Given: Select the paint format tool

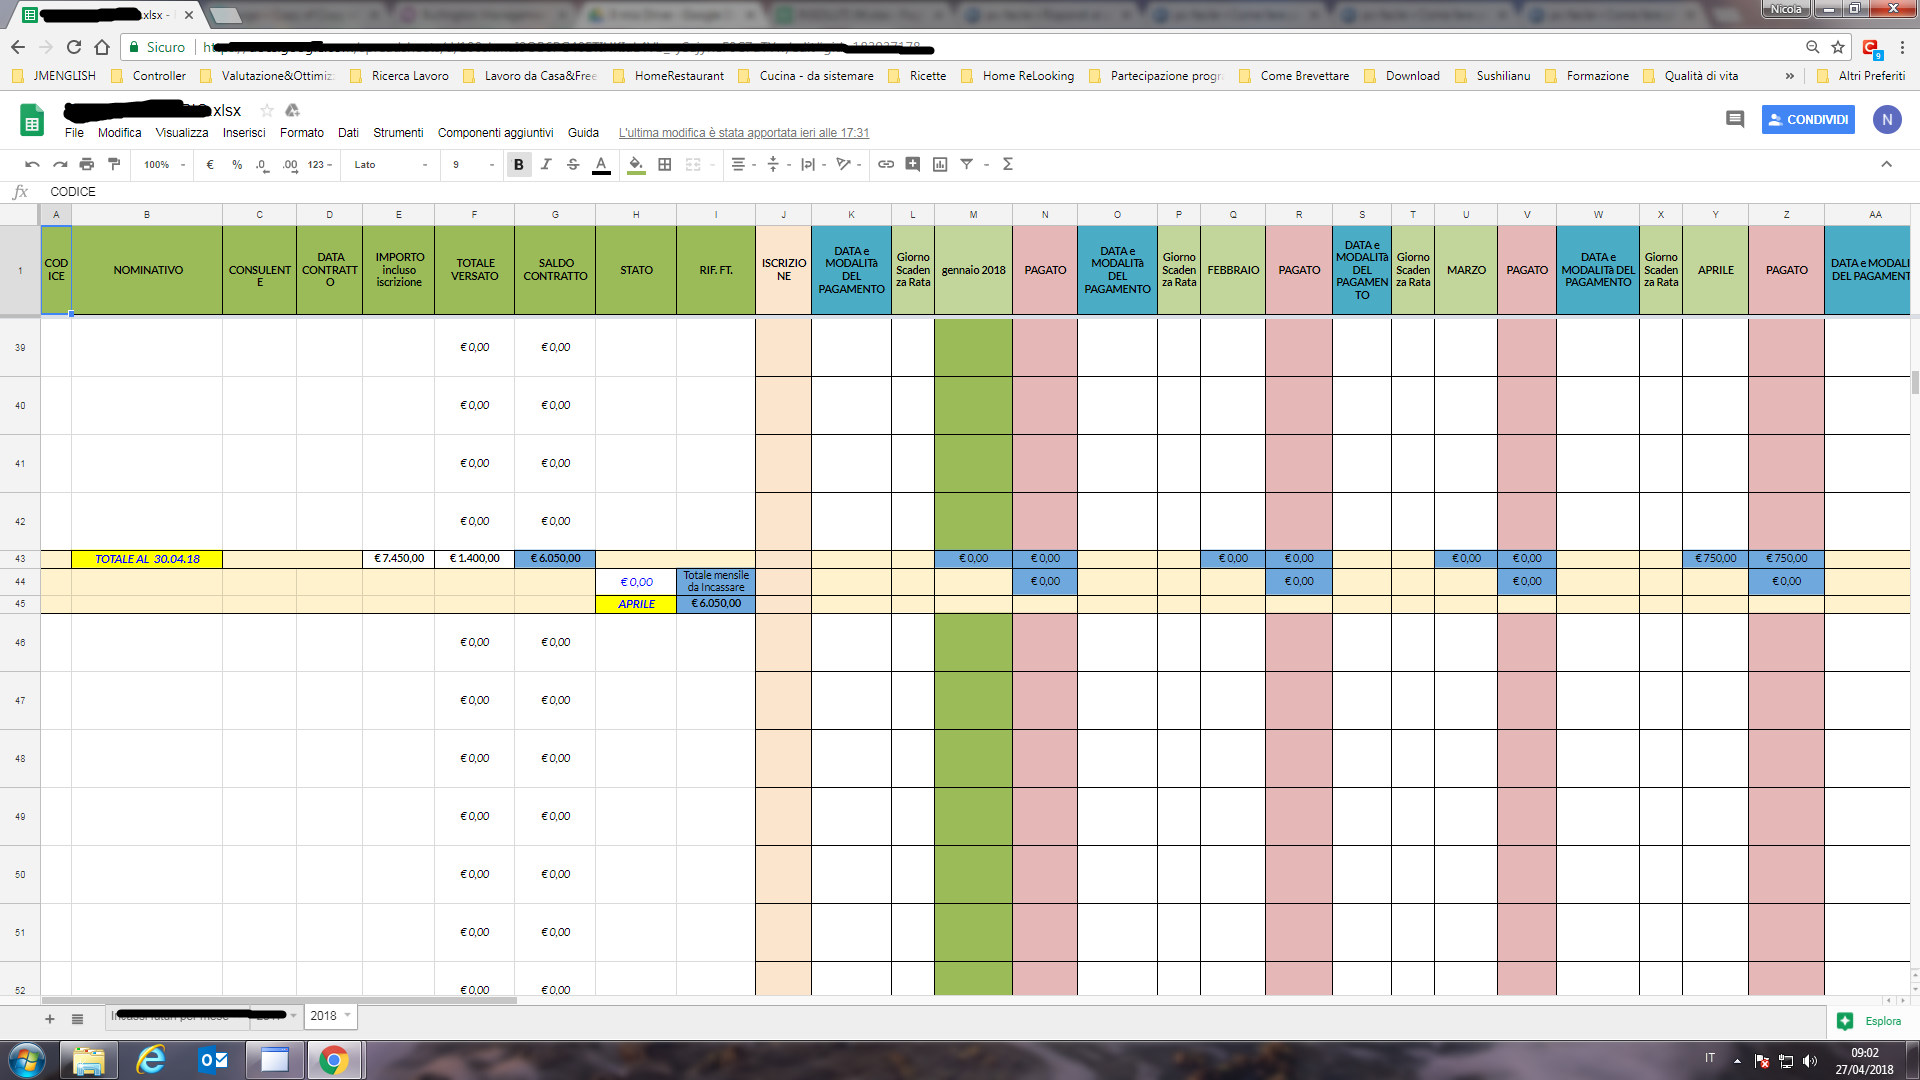Looking at the screenshot, I should [114, 164].
